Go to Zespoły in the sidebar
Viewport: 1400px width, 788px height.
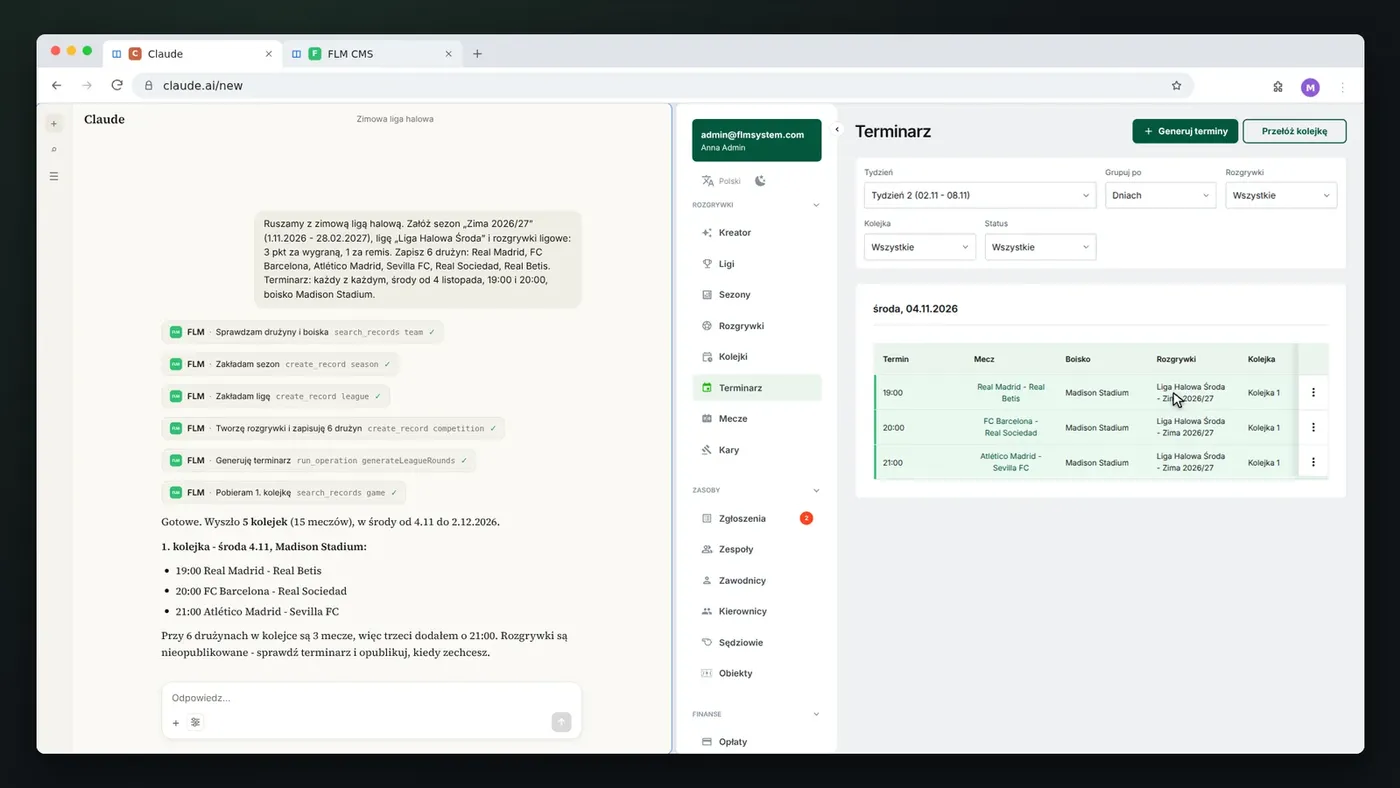tap(756, 550)
